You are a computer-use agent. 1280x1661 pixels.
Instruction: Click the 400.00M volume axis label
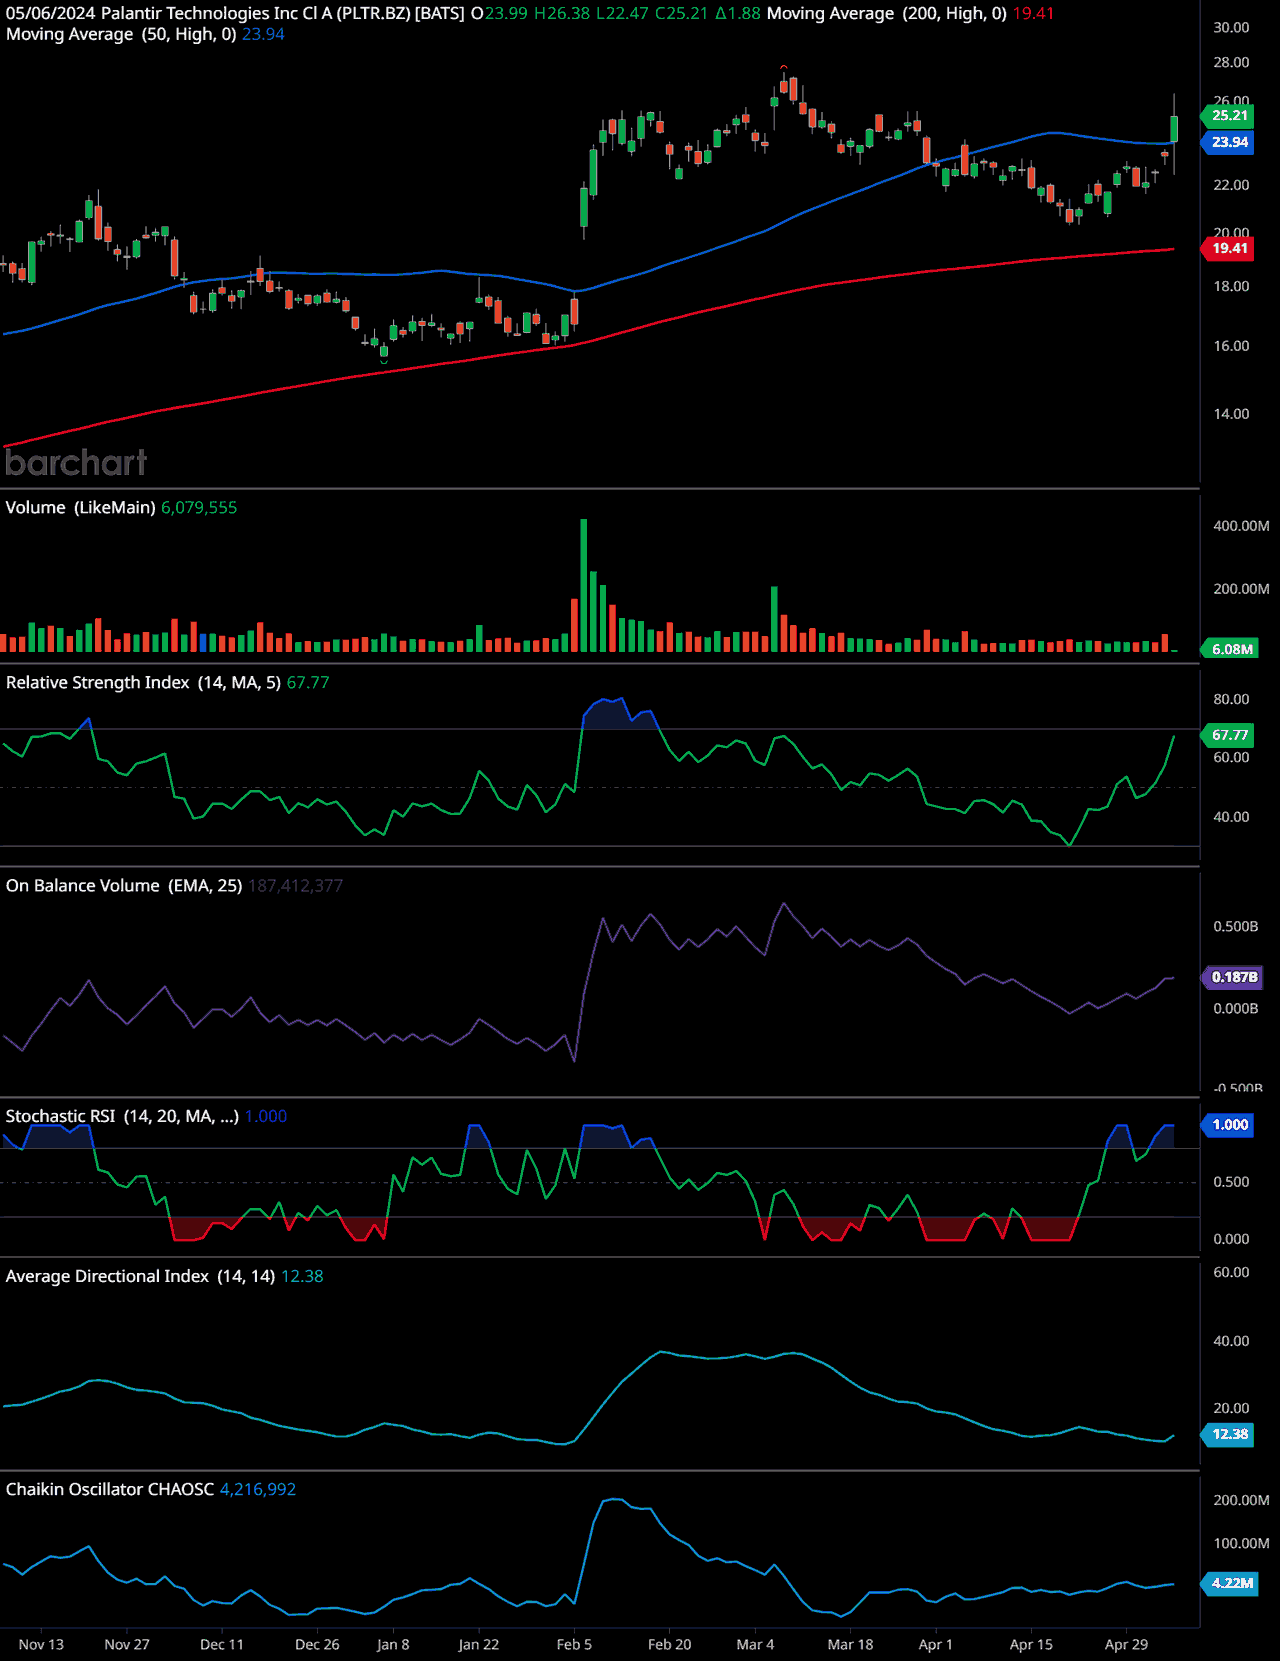coord(1241,526)
